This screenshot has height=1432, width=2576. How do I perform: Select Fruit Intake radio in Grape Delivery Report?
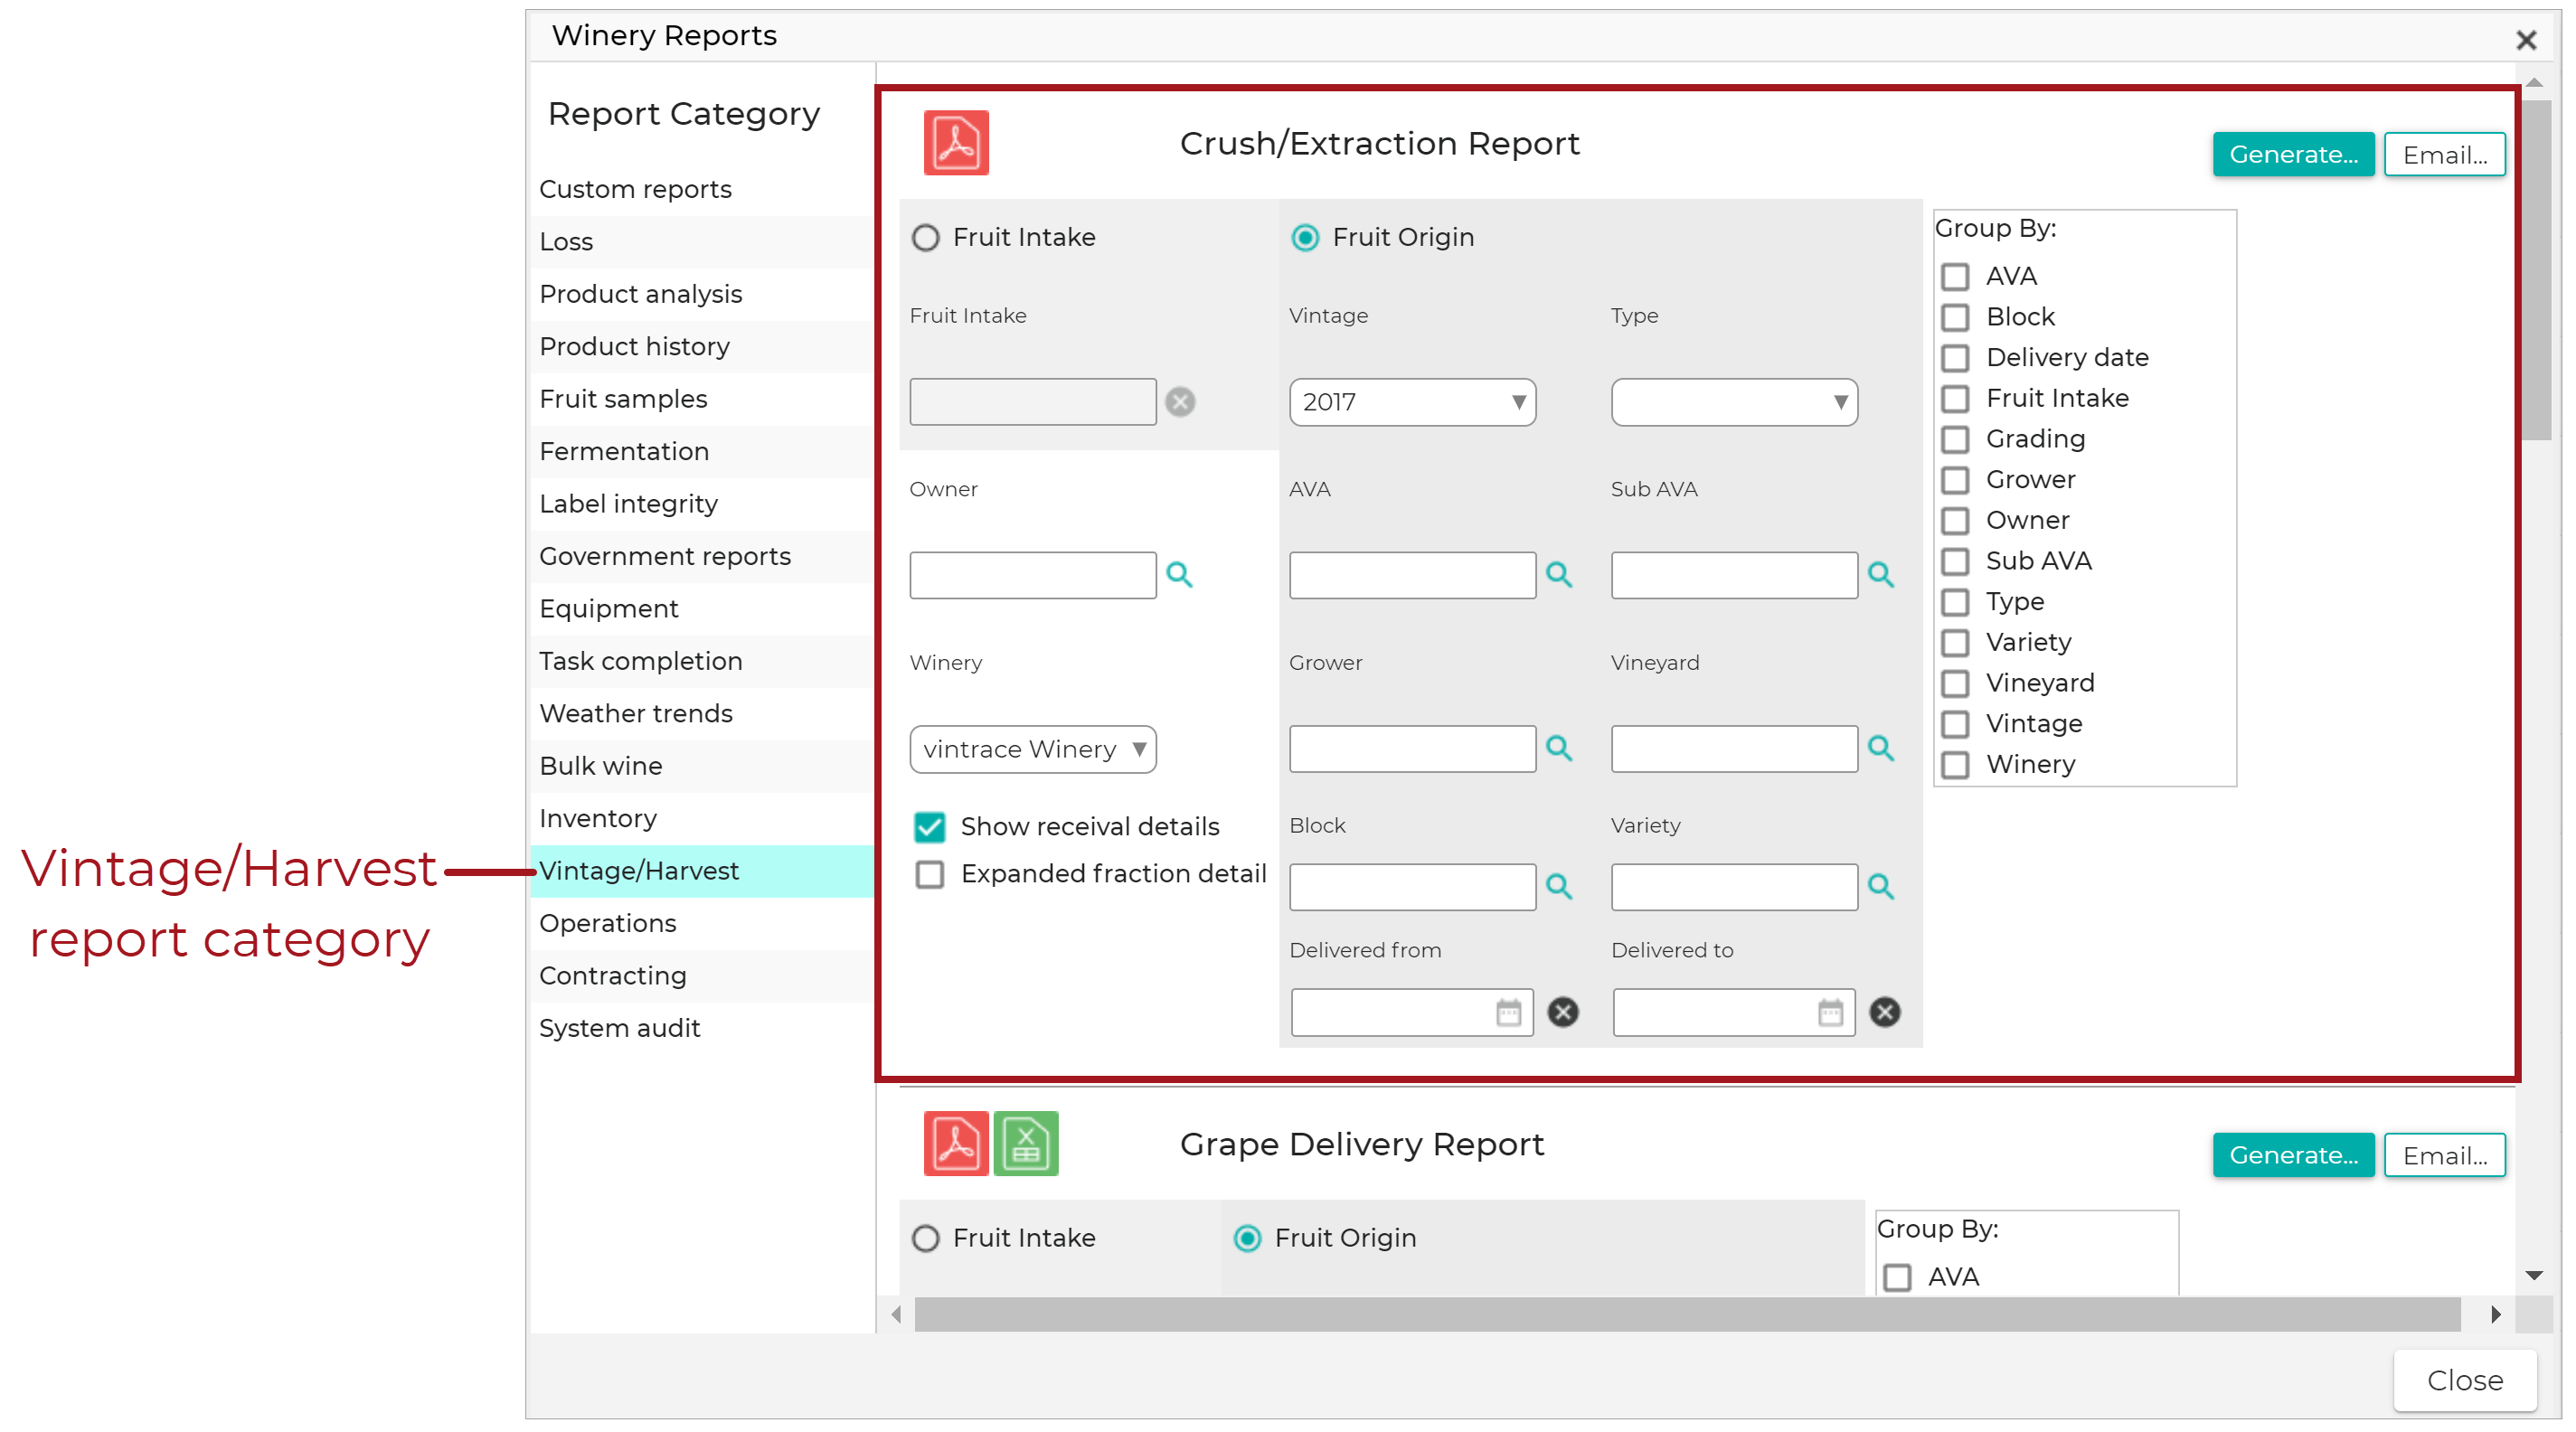926,1238
